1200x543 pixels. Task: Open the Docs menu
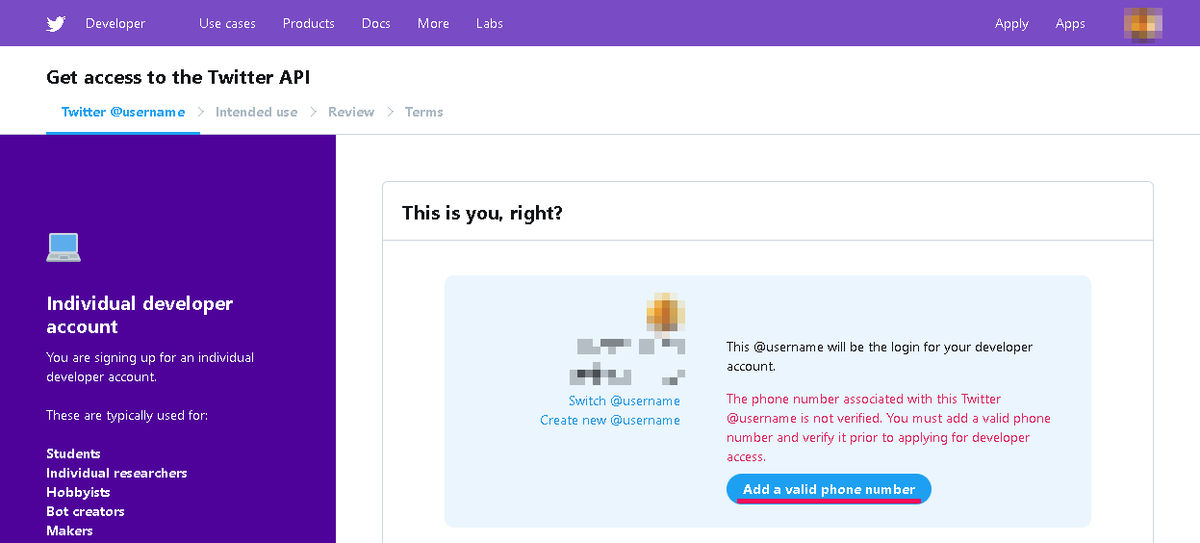click(x=376, y=24)
